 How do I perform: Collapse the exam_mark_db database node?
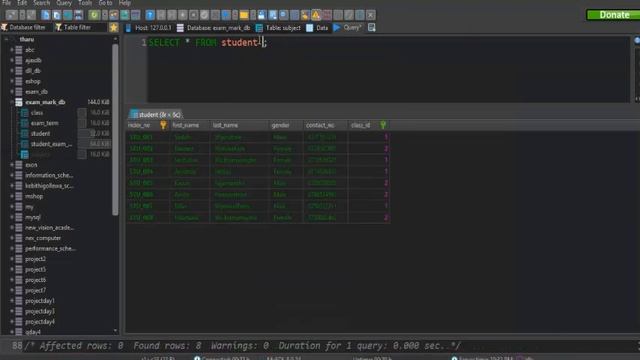12,102
